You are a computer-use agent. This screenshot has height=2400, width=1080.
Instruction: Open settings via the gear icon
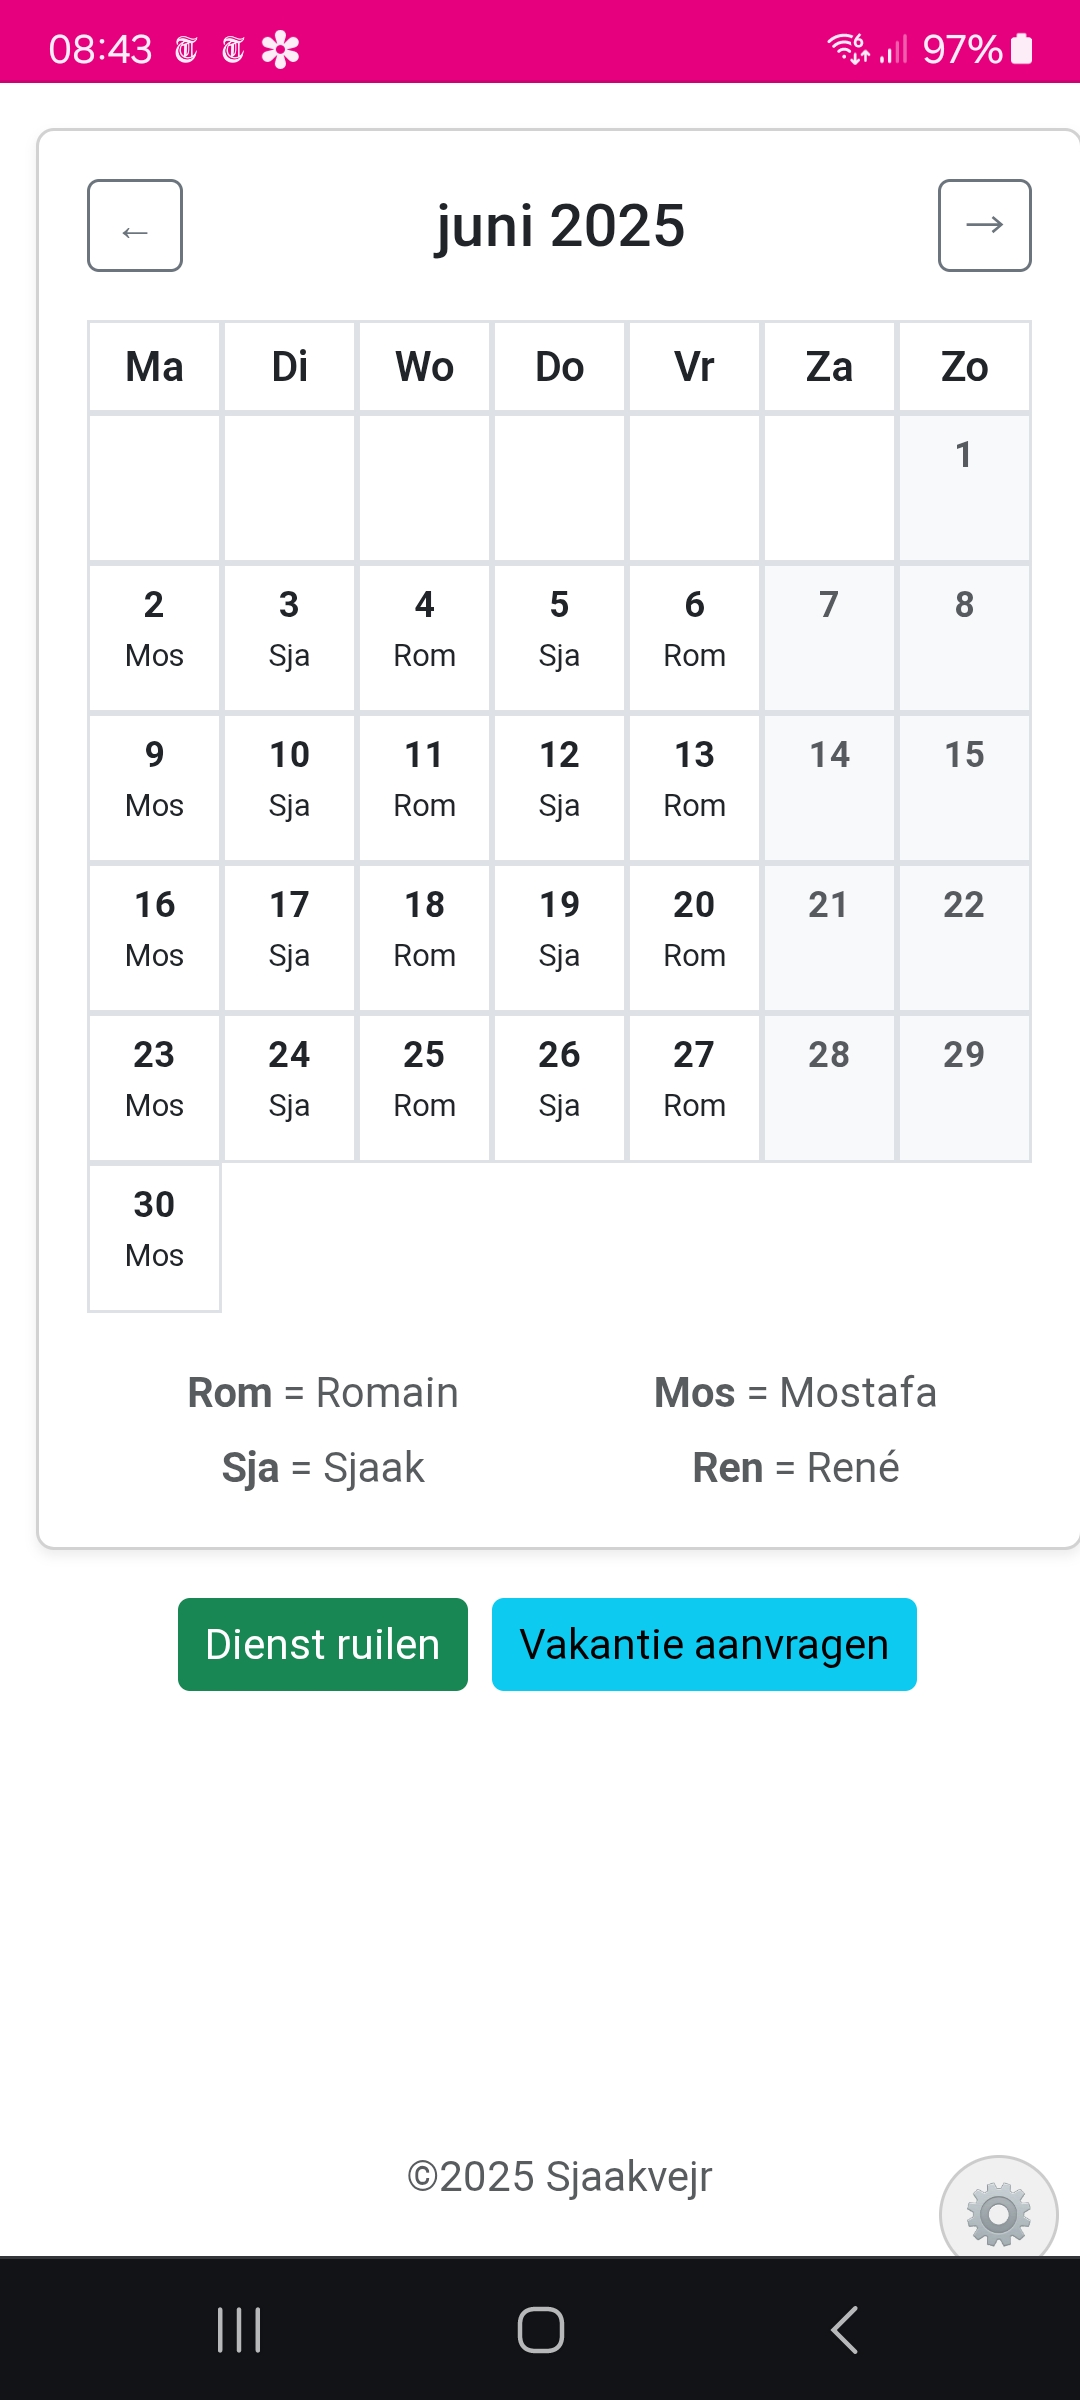click(x=997, y=2212)
